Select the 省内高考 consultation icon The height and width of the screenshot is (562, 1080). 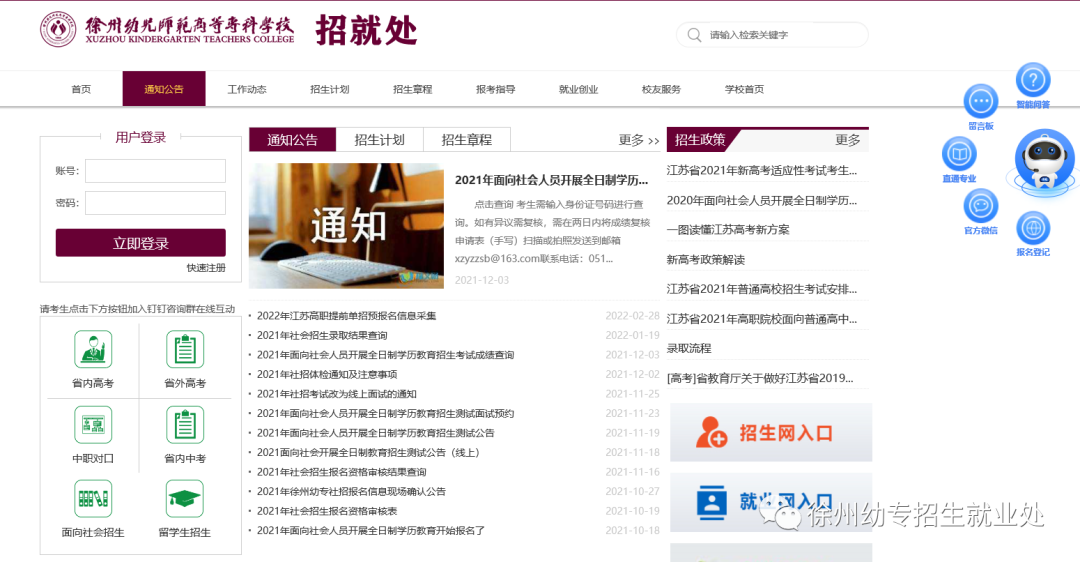tap(93, 350)
